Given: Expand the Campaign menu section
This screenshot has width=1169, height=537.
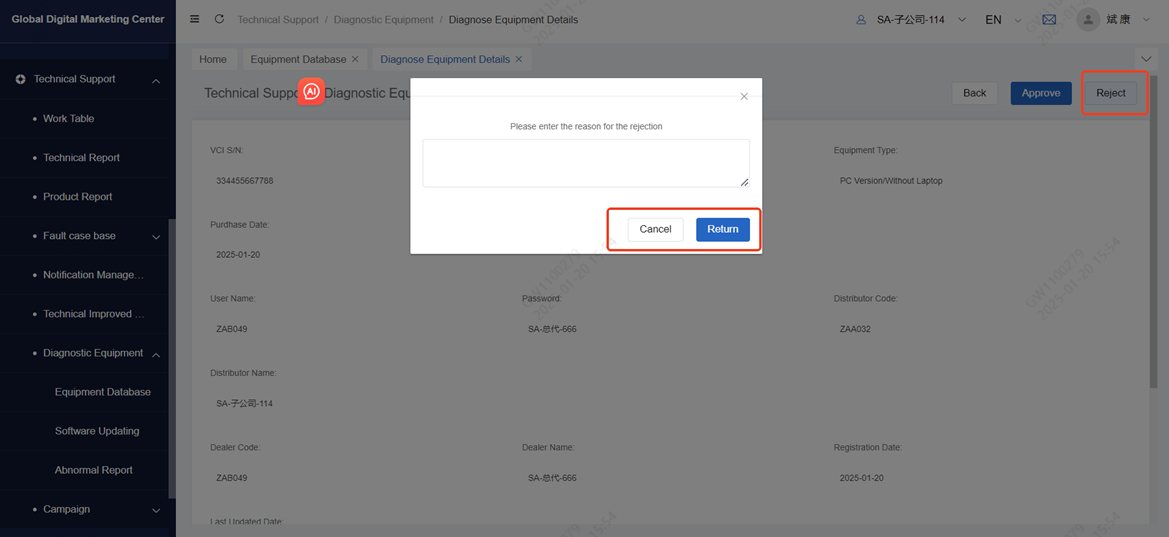Looking at the screenshot, I should pos(155,510).
